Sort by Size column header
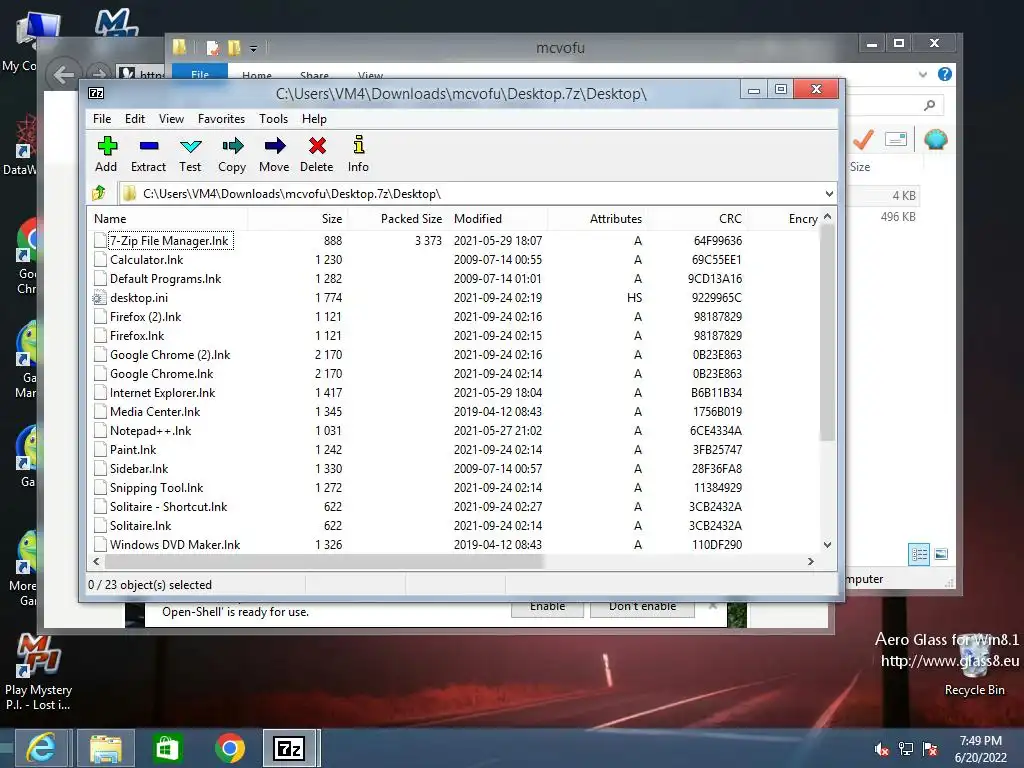 click(296, 219)
